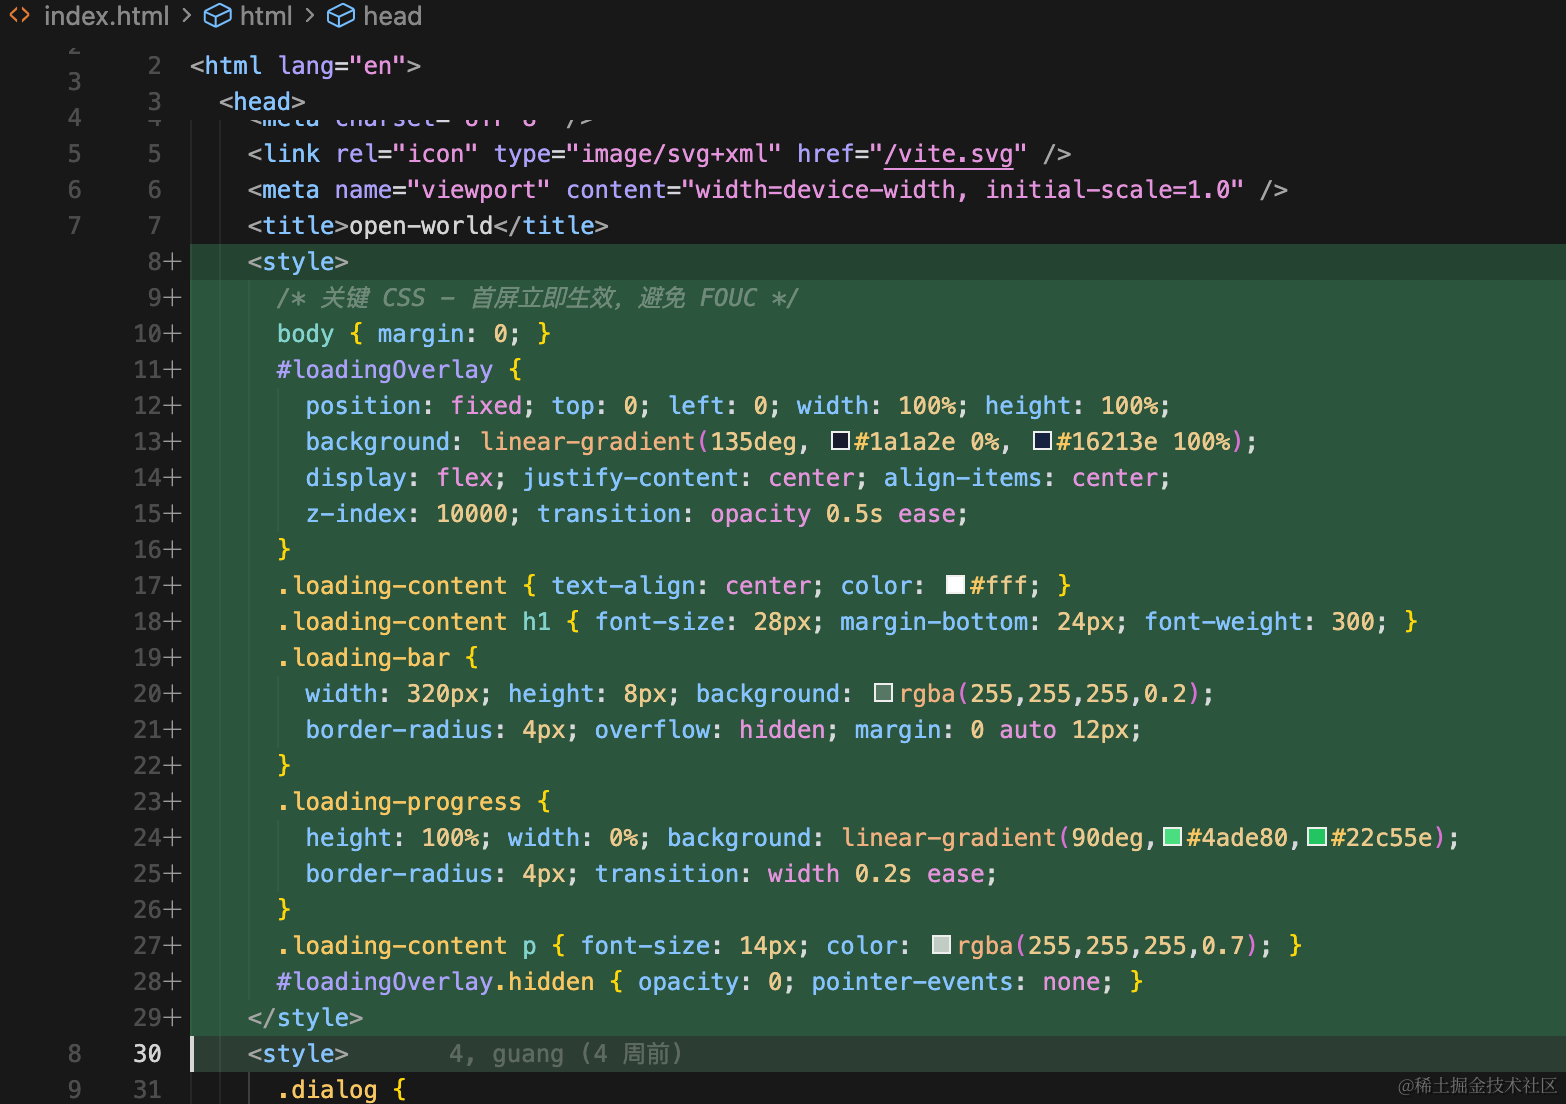Click the line number 31 in the gutter
This screenshot has height=1104, width=1566.
[147, 1090]
